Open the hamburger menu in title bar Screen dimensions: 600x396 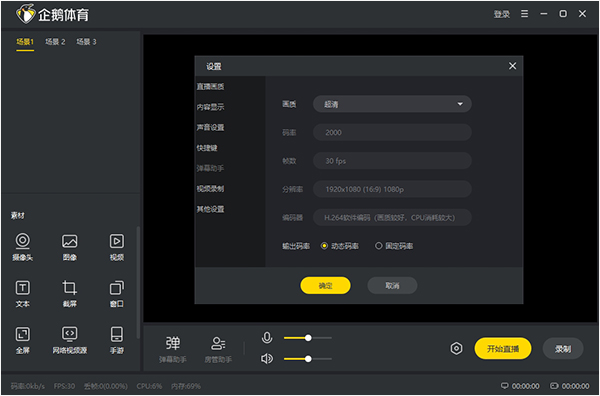[525, 14]
